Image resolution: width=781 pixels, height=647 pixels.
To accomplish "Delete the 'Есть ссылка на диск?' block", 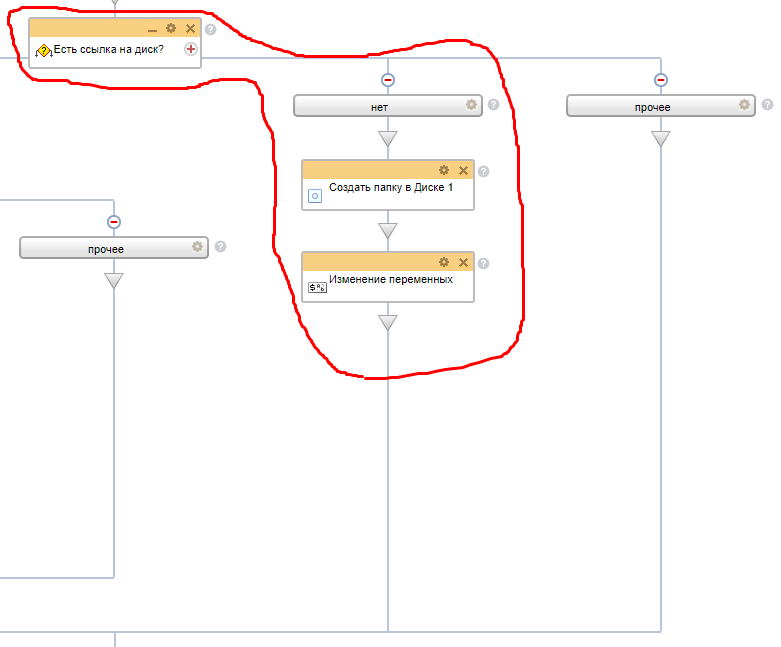I will (x=190, y=28).
